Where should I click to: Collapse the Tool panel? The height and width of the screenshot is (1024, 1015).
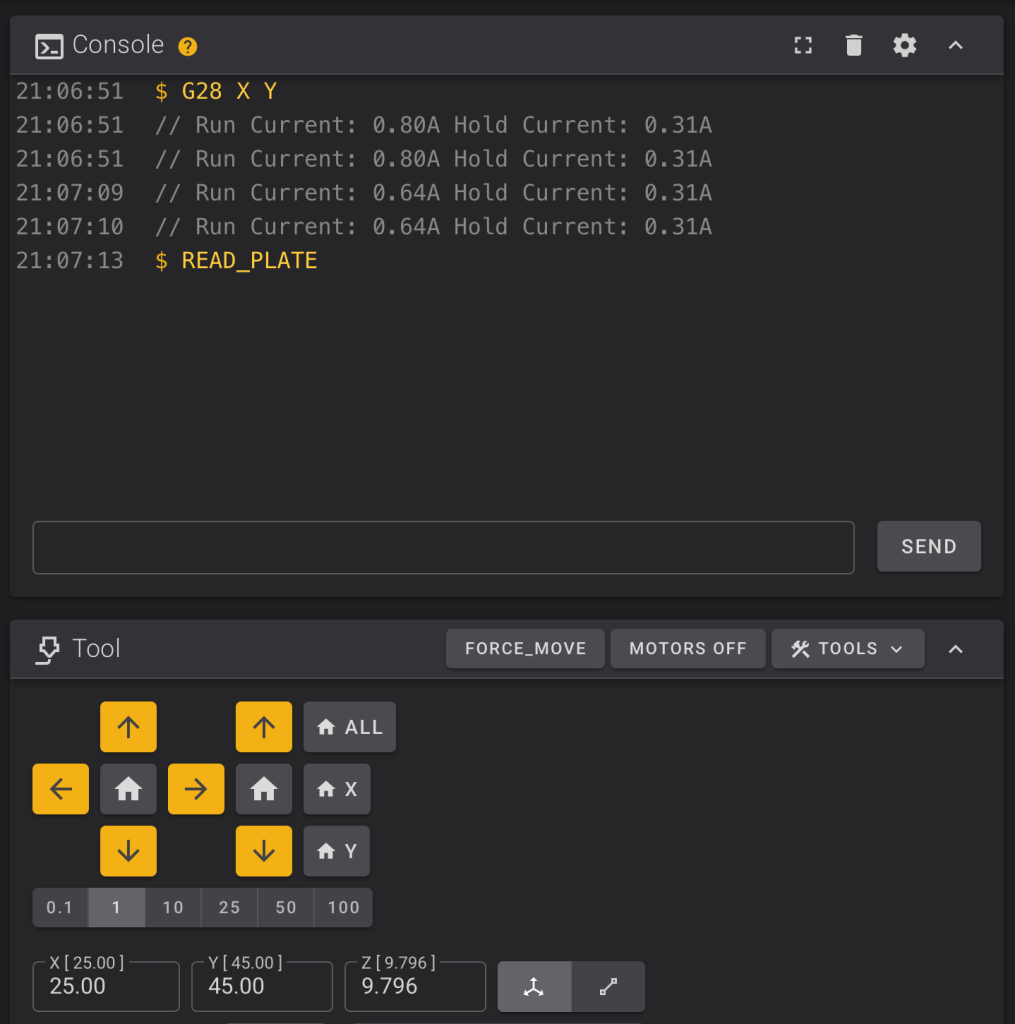(956, 649)
